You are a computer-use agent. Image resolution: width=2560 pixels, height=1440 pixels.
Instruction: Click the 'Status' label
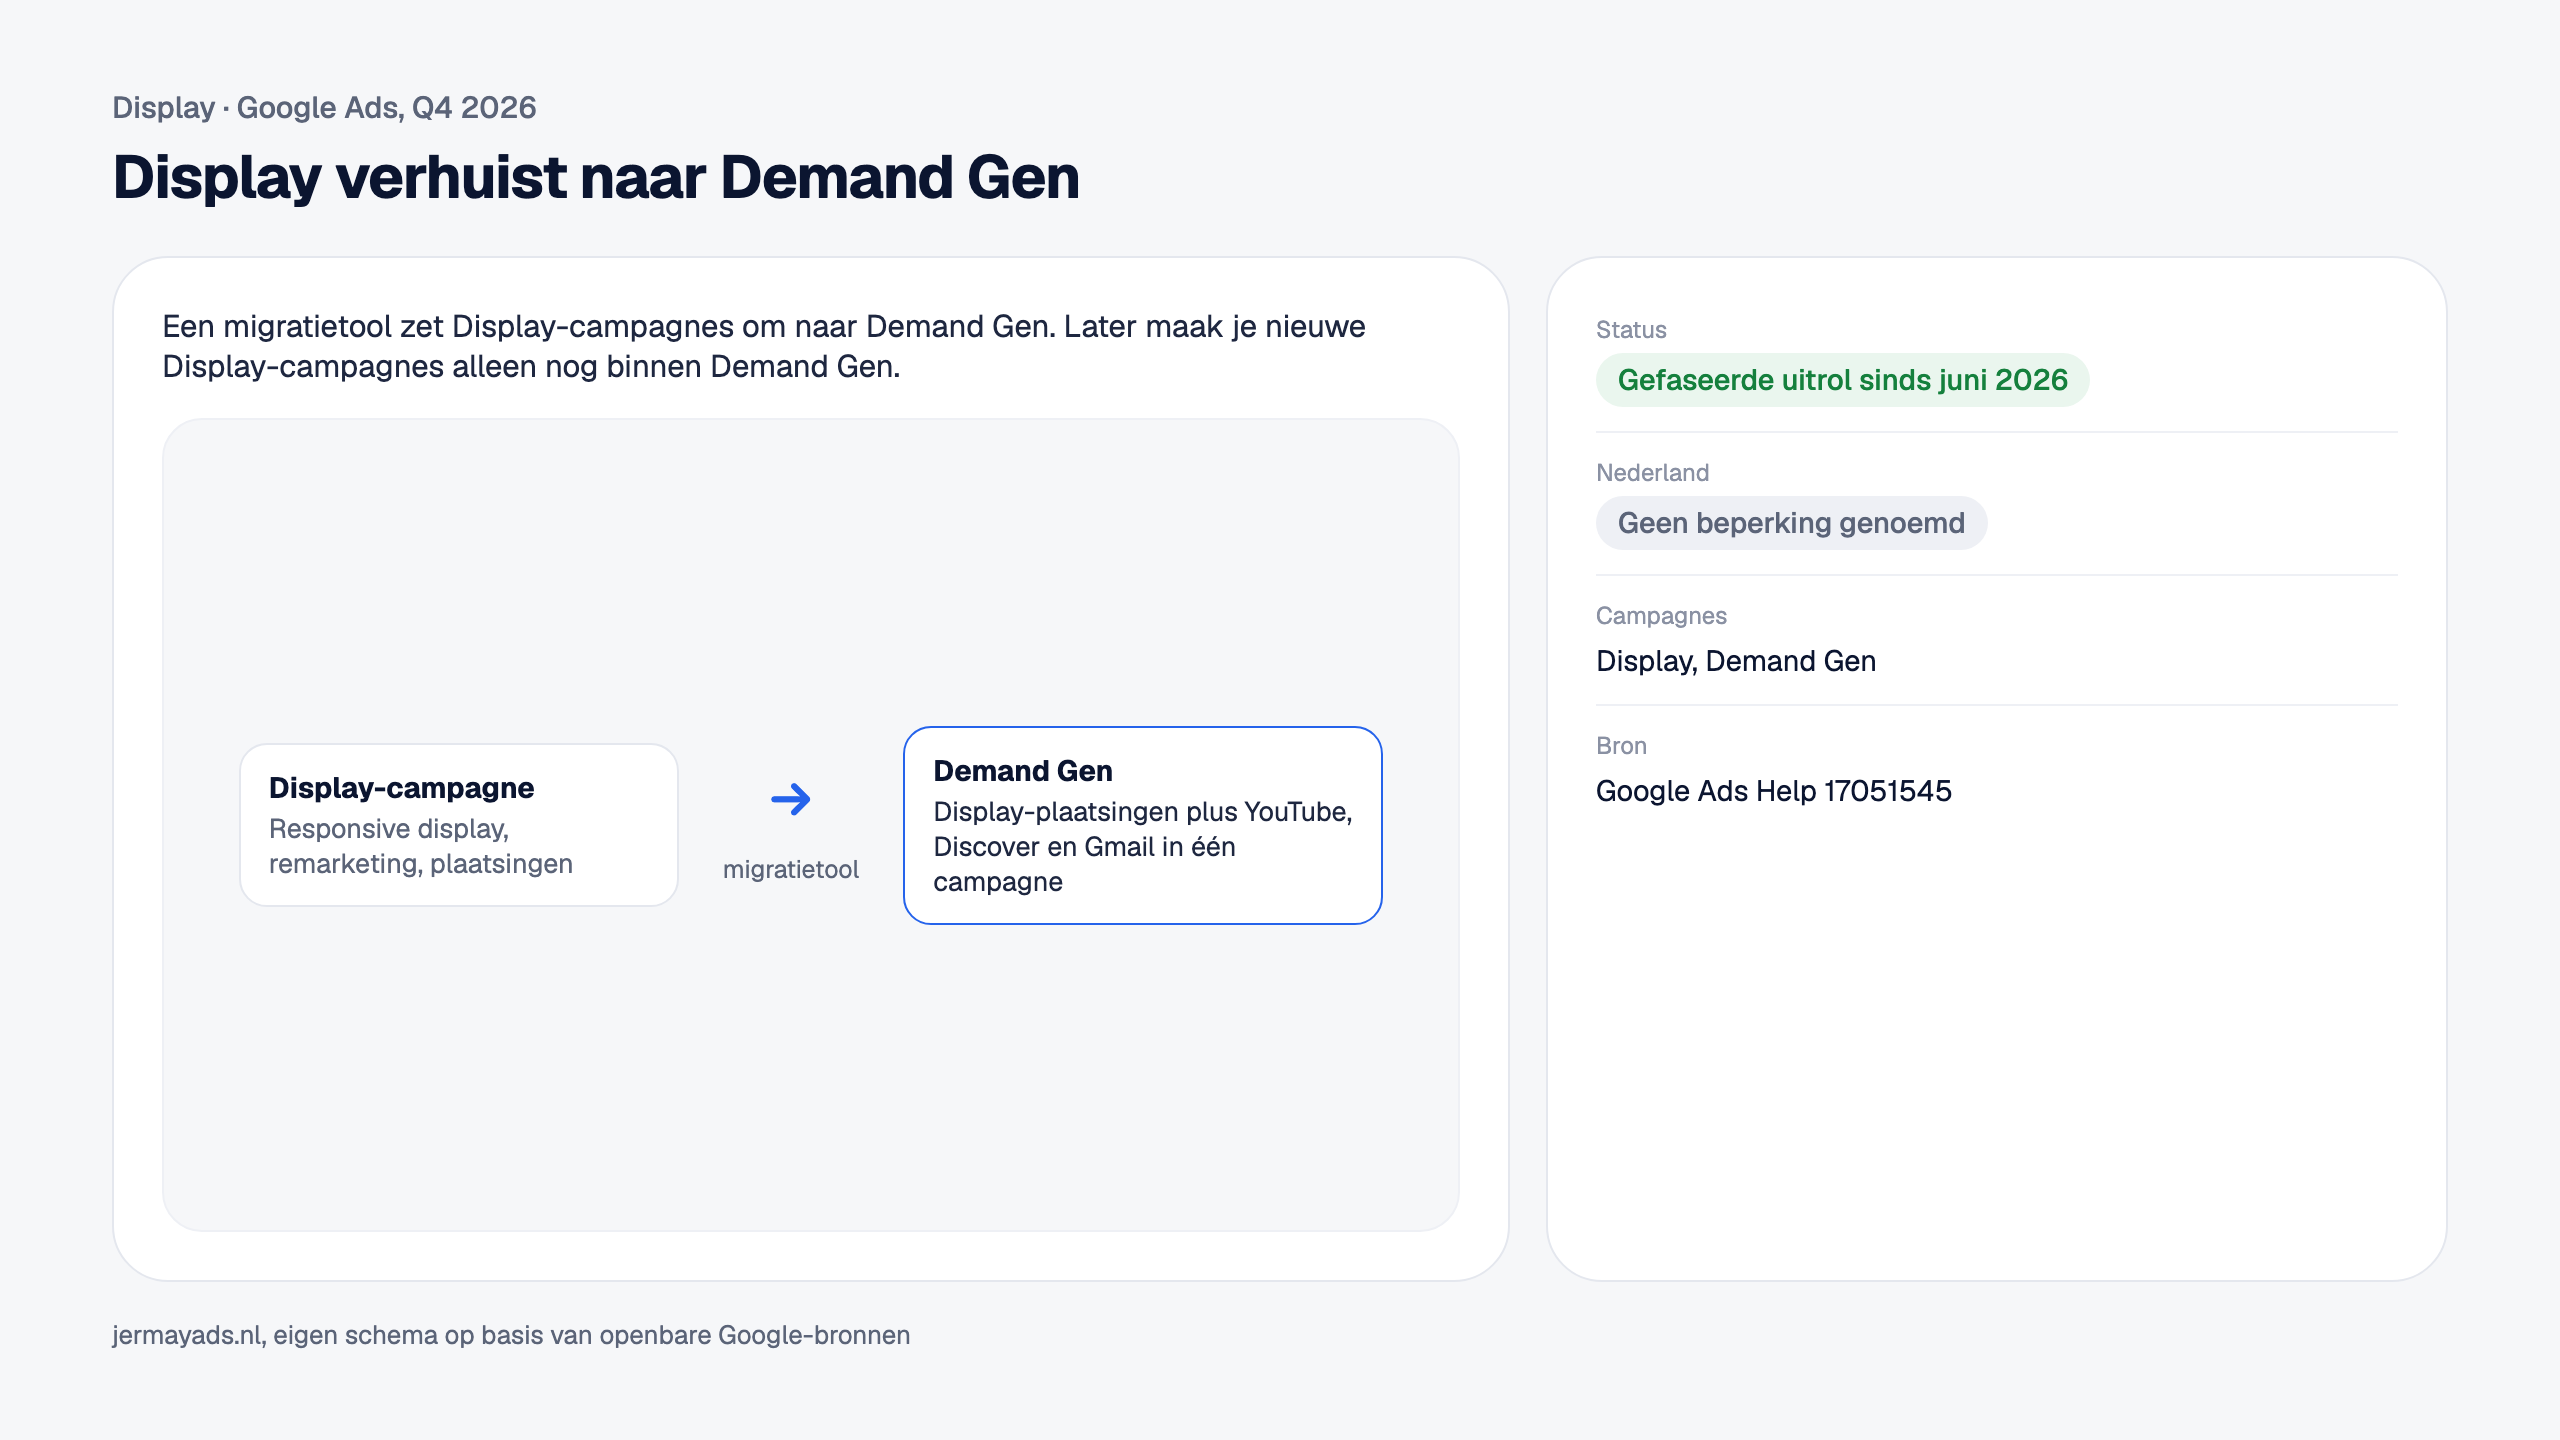(x=1631, y=330)
